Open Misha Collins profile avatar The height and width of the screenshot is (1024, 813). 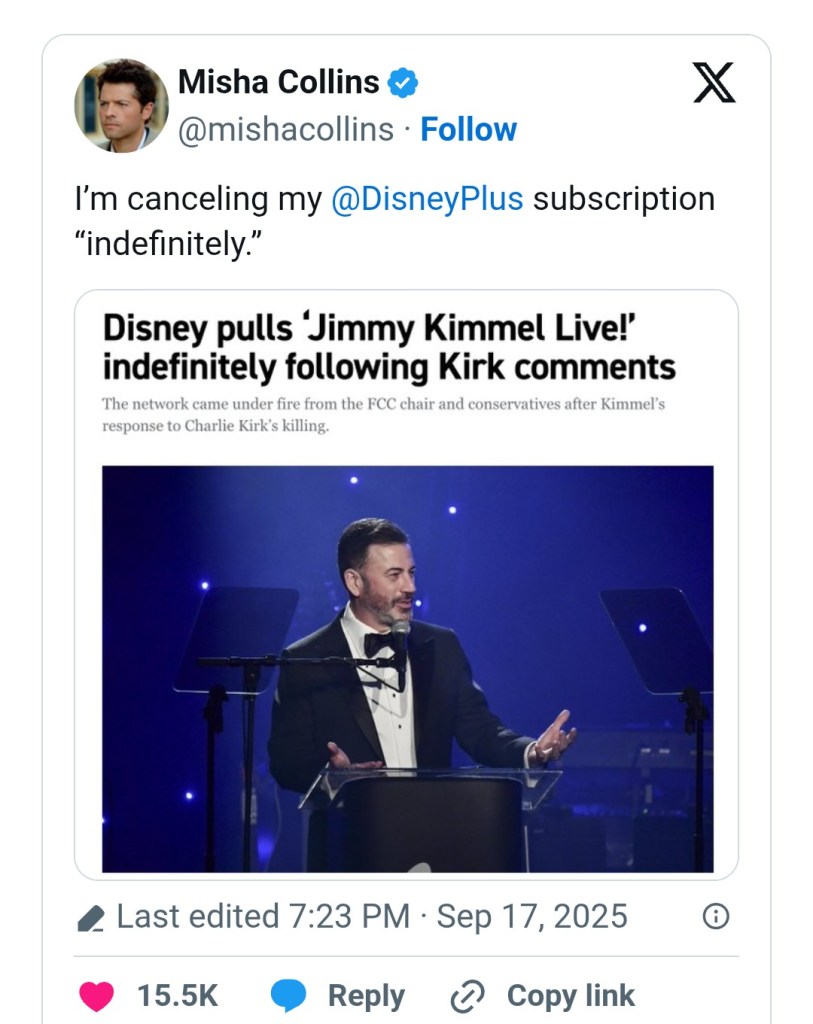tap(121, 105)
